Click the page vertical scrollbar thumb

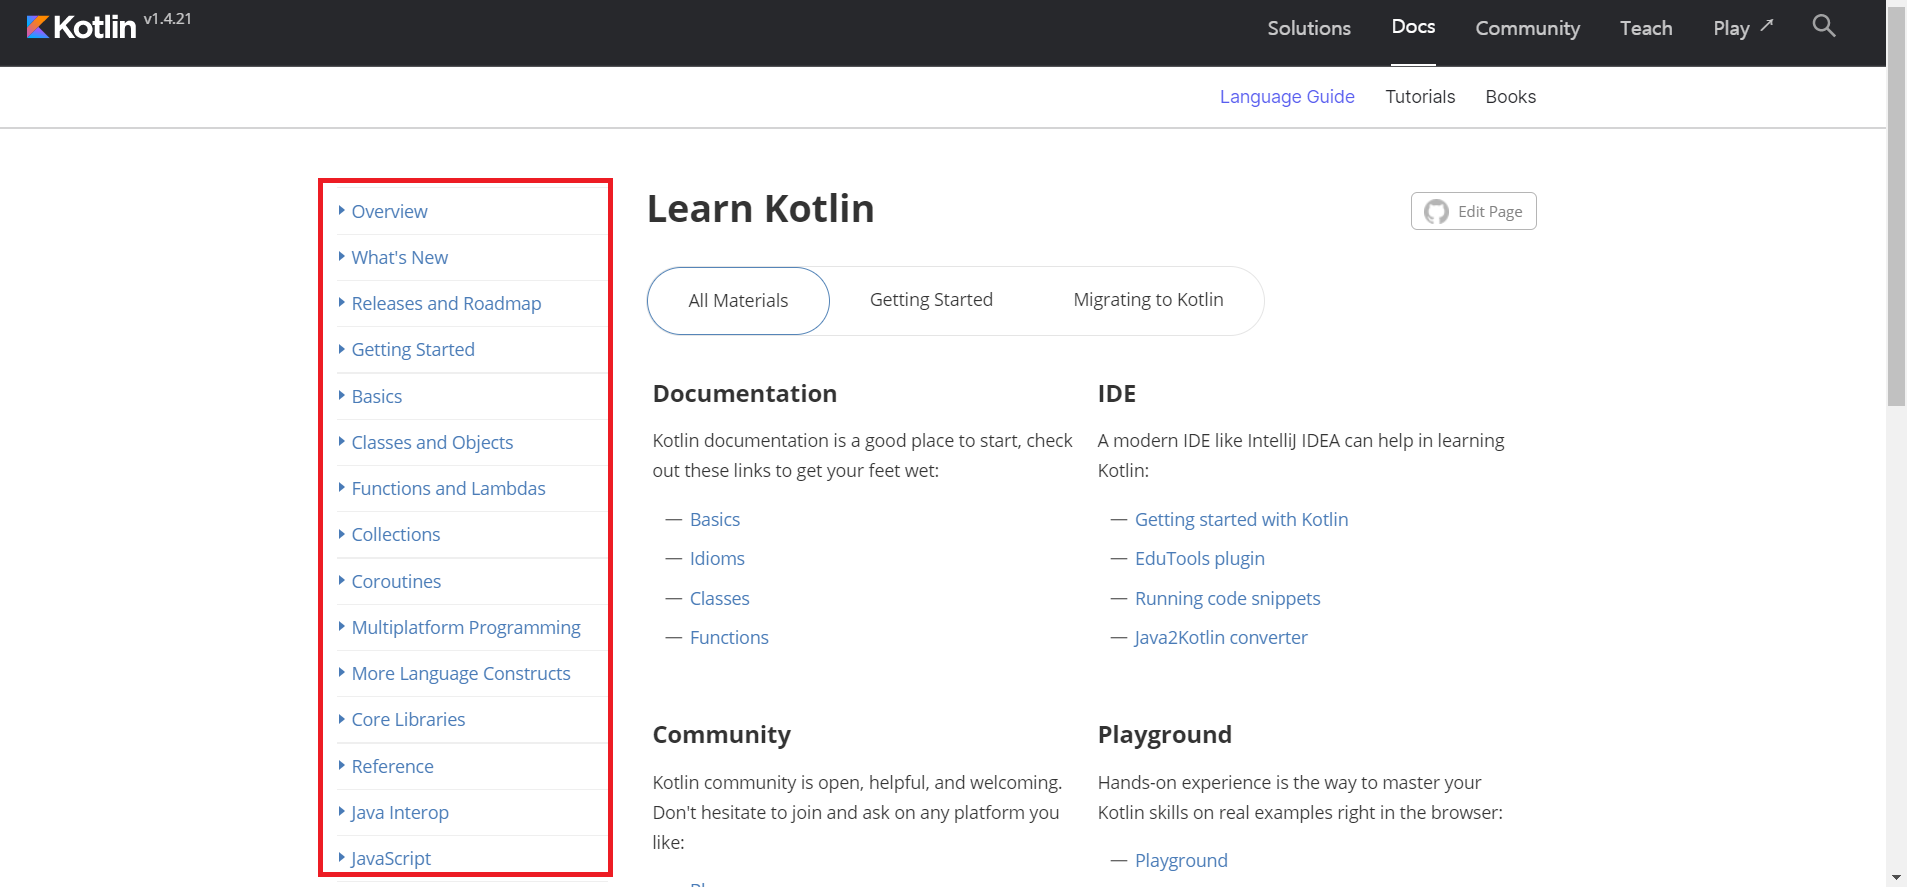click(x=1896, y=205)
